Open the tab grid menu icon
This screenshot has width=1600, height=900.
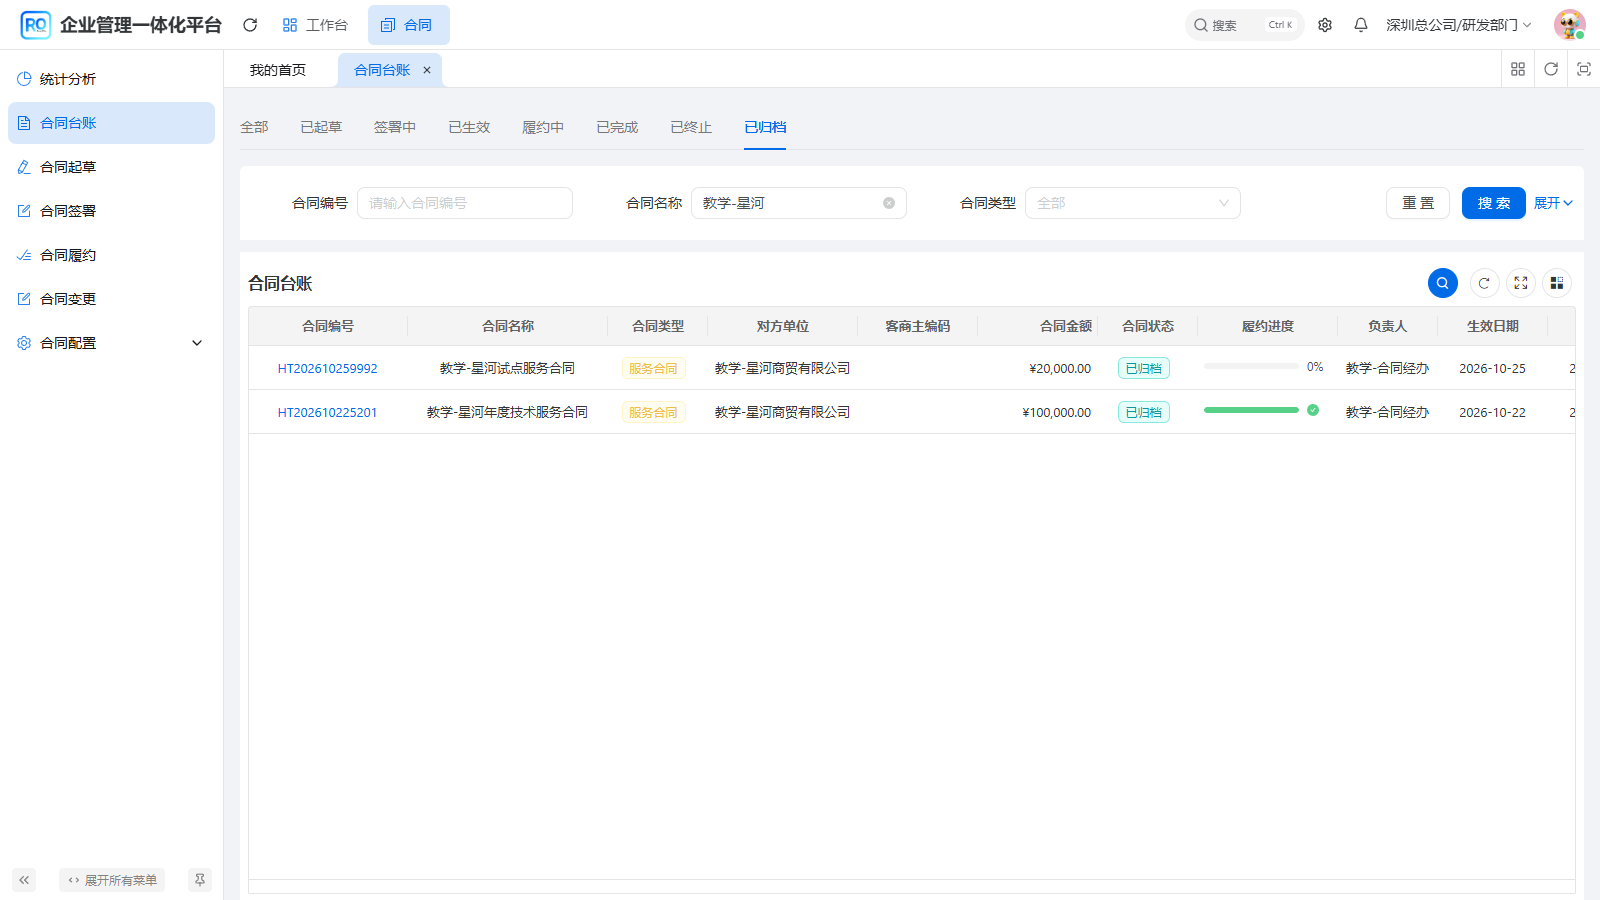click(x=1518, y=69)
